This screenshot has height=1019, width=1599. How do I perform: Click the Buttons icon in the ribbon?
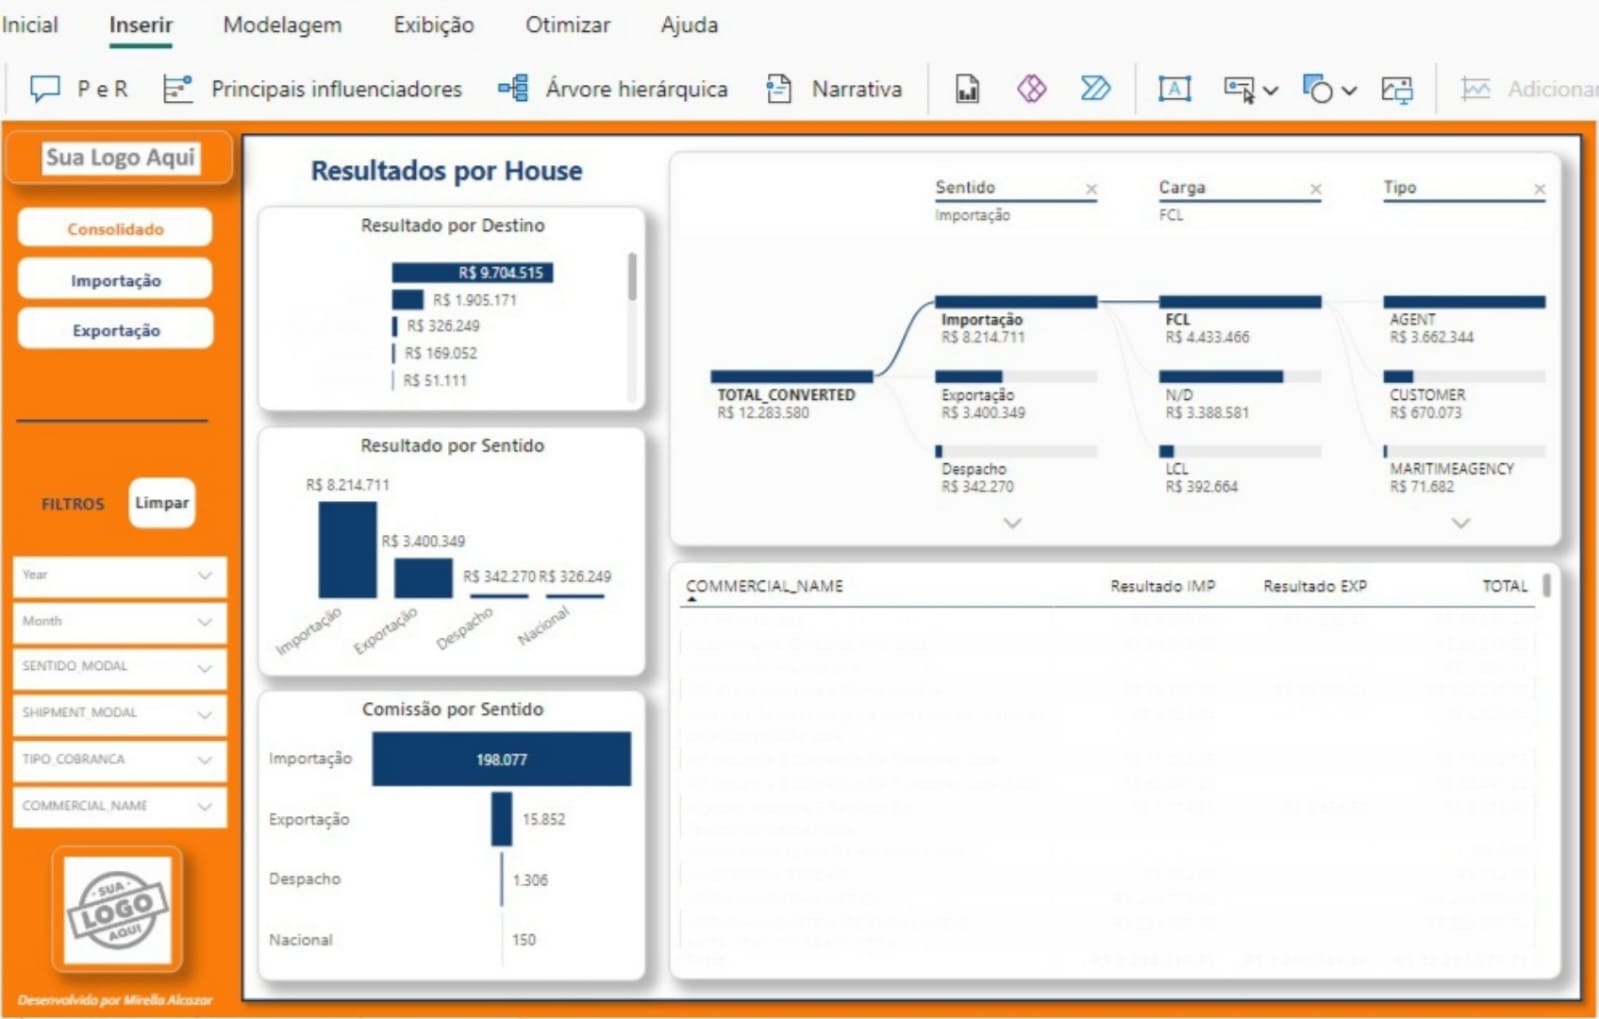click(1239, 90)
